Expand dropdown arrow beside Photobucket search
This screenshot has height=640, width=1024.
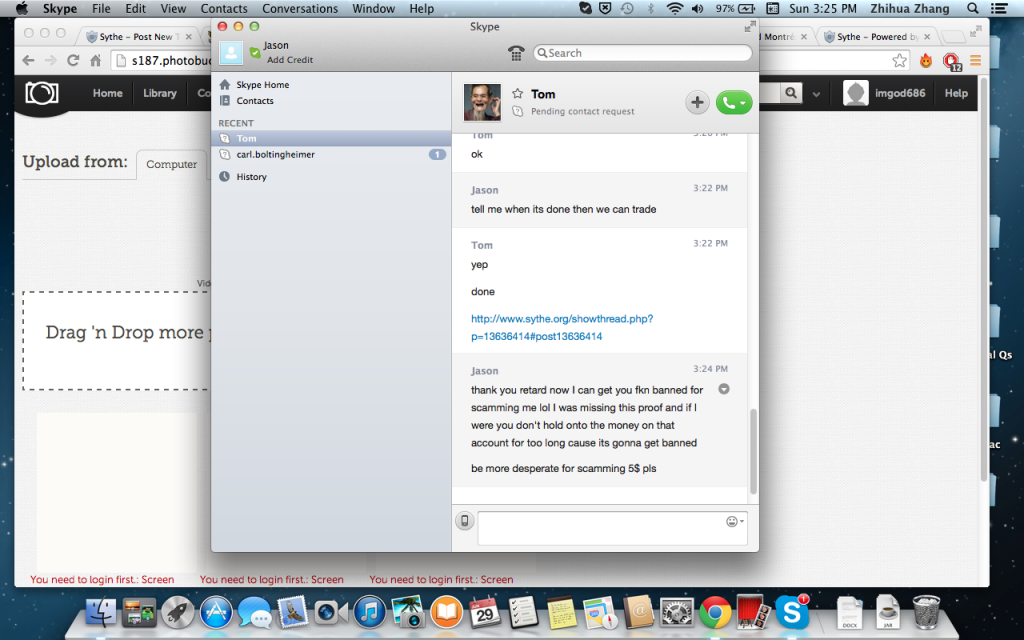point(816,94)
